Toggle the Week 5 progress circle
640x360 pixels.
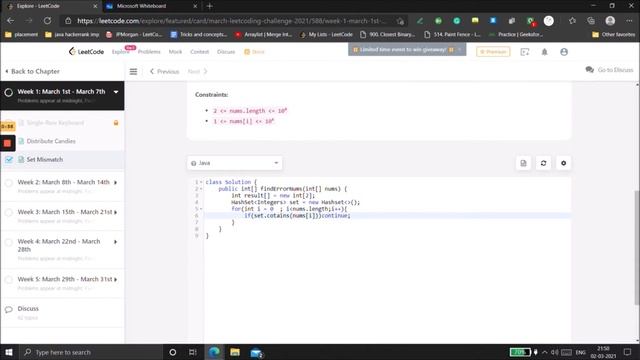click(9, 280)
